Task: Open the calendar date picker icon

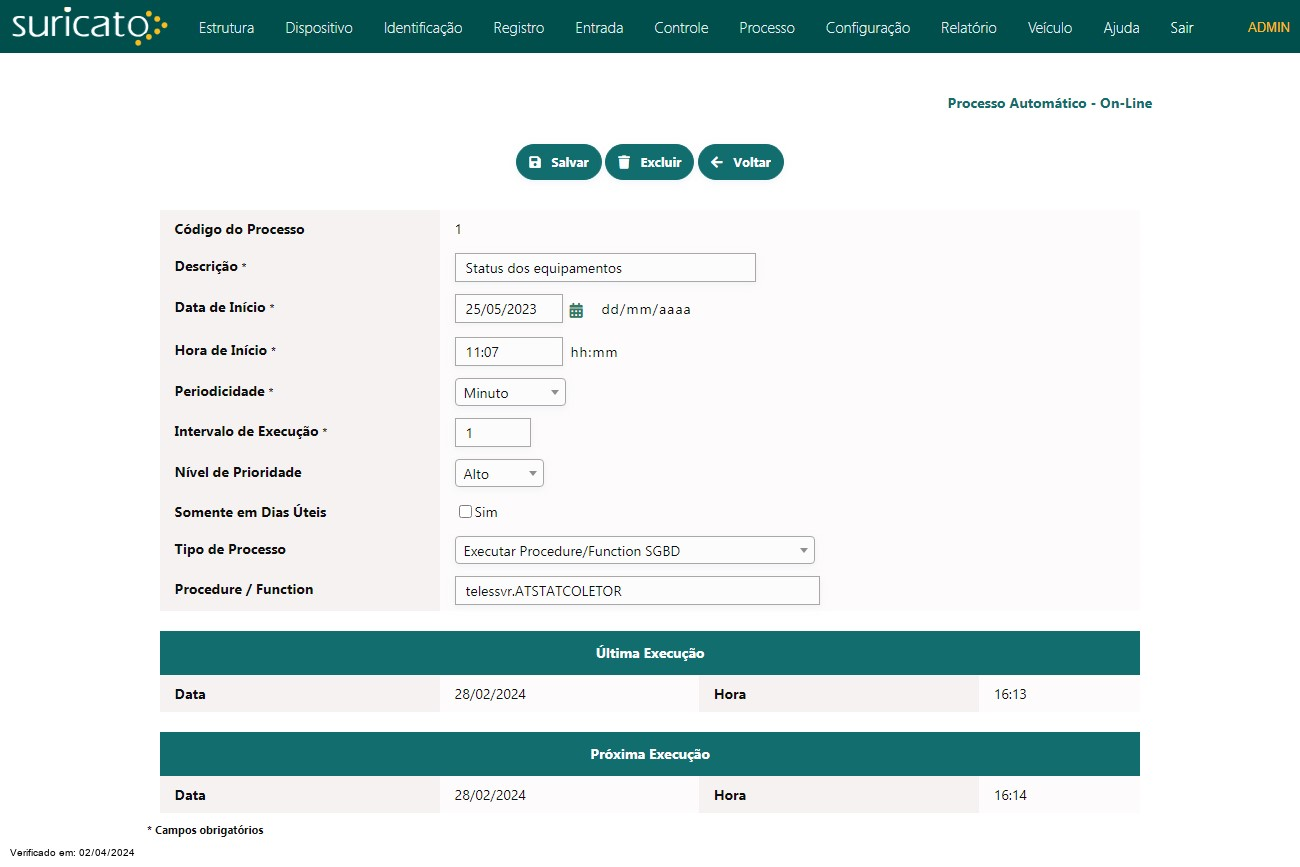Action: coord(576,310)
